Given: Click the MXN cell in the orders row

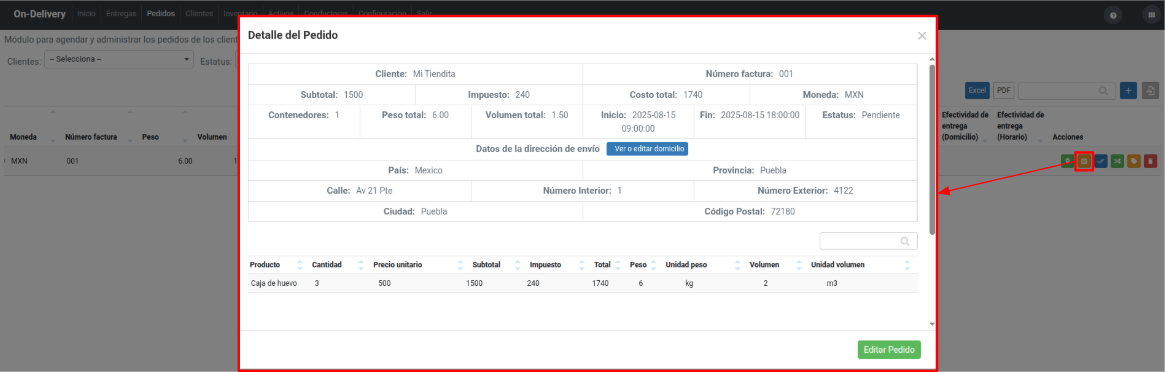Looking at the screenshot, I should pyautogui.click(x=19, y=160).
